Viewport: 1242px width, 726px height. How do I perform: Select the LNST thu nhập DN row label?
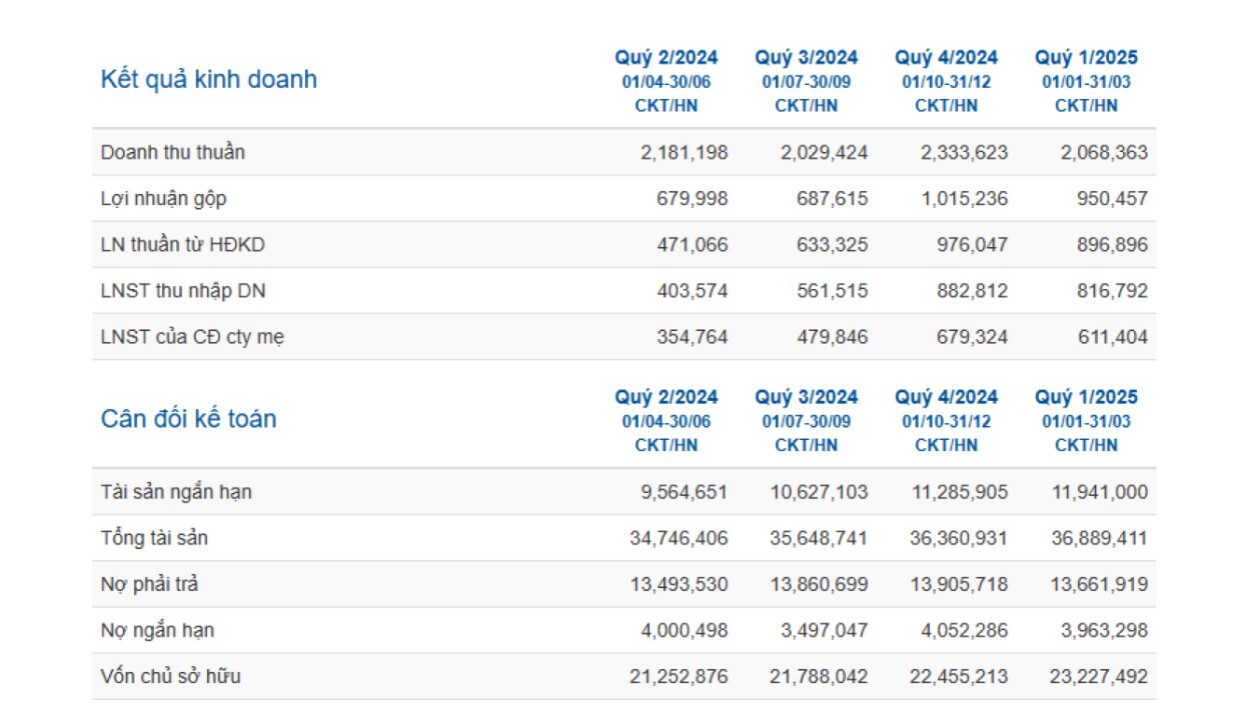[x=183, y=291]
